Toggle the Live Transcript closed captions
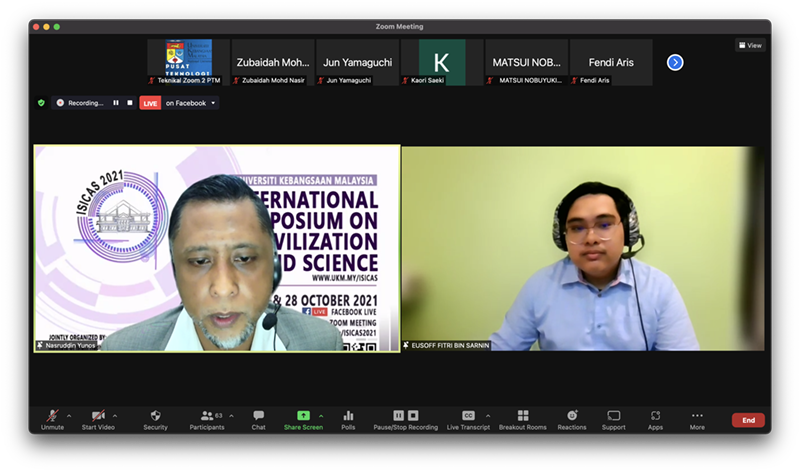 click(468, 416)
